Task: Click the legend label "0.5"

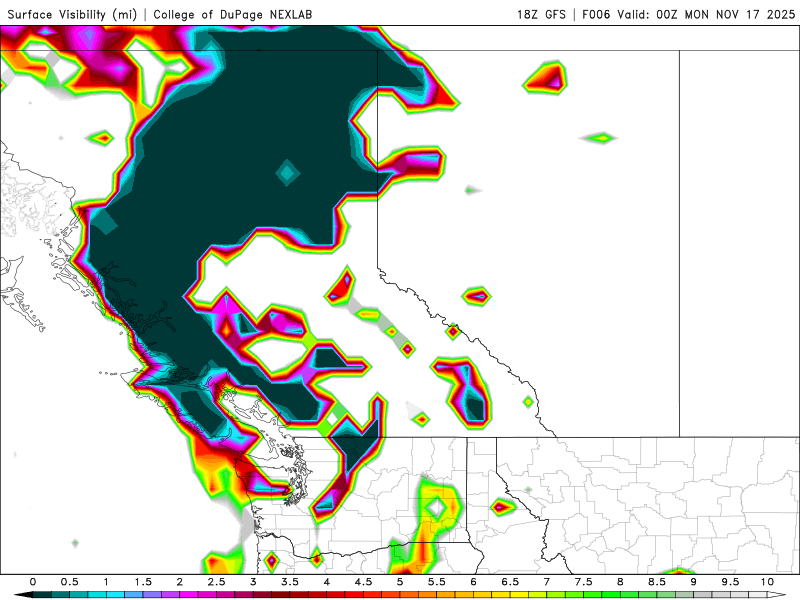Action: (x=69, y=582)
